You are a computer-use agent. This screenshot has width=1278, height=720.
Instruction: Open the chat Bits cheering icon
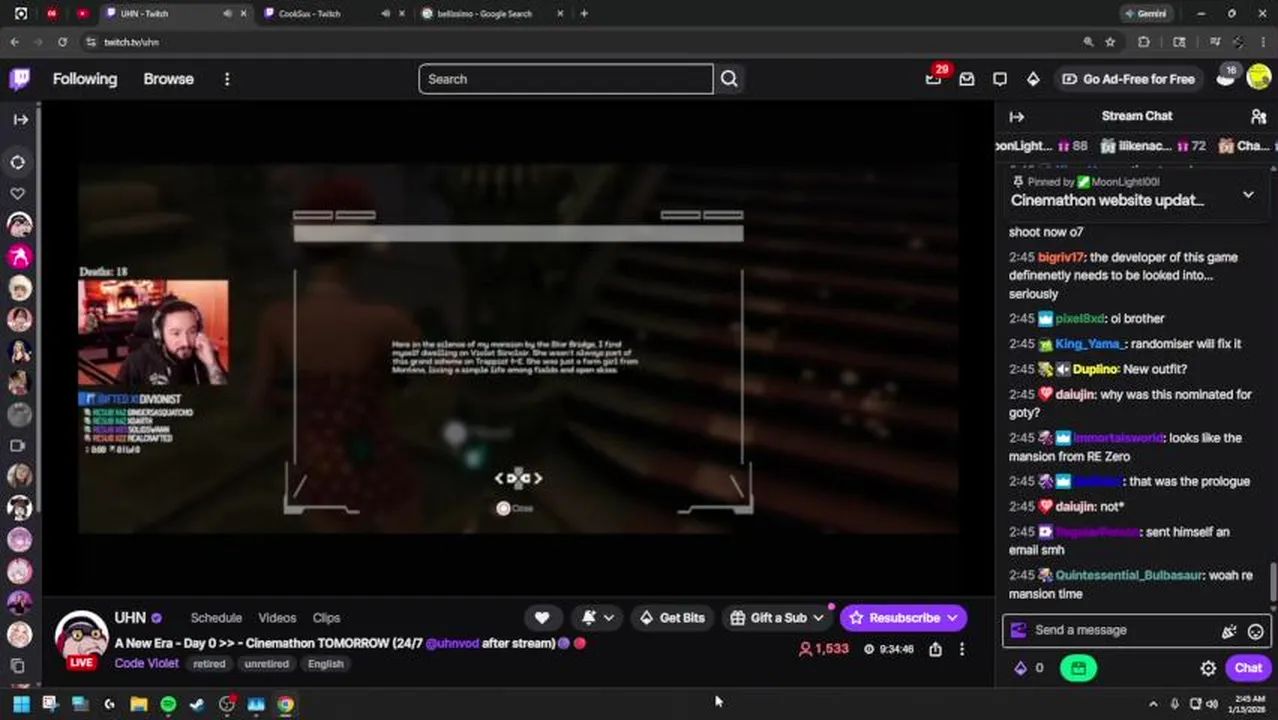coord(1229,631)
